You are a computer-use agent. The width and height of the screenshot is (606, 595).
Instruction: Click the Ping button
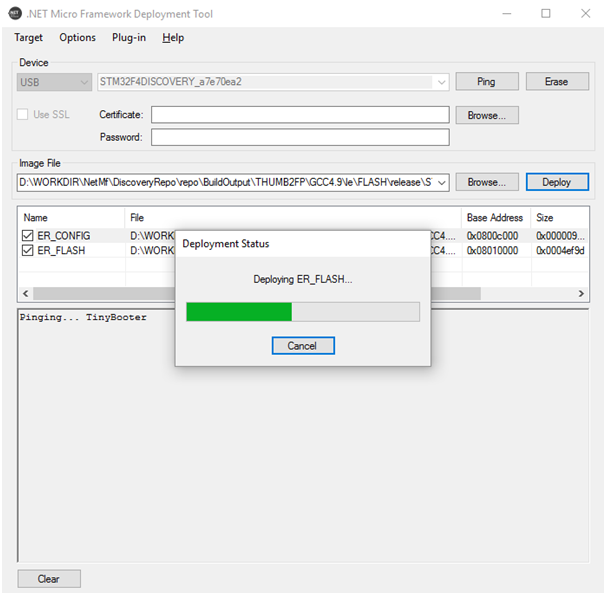click(487, 82)
